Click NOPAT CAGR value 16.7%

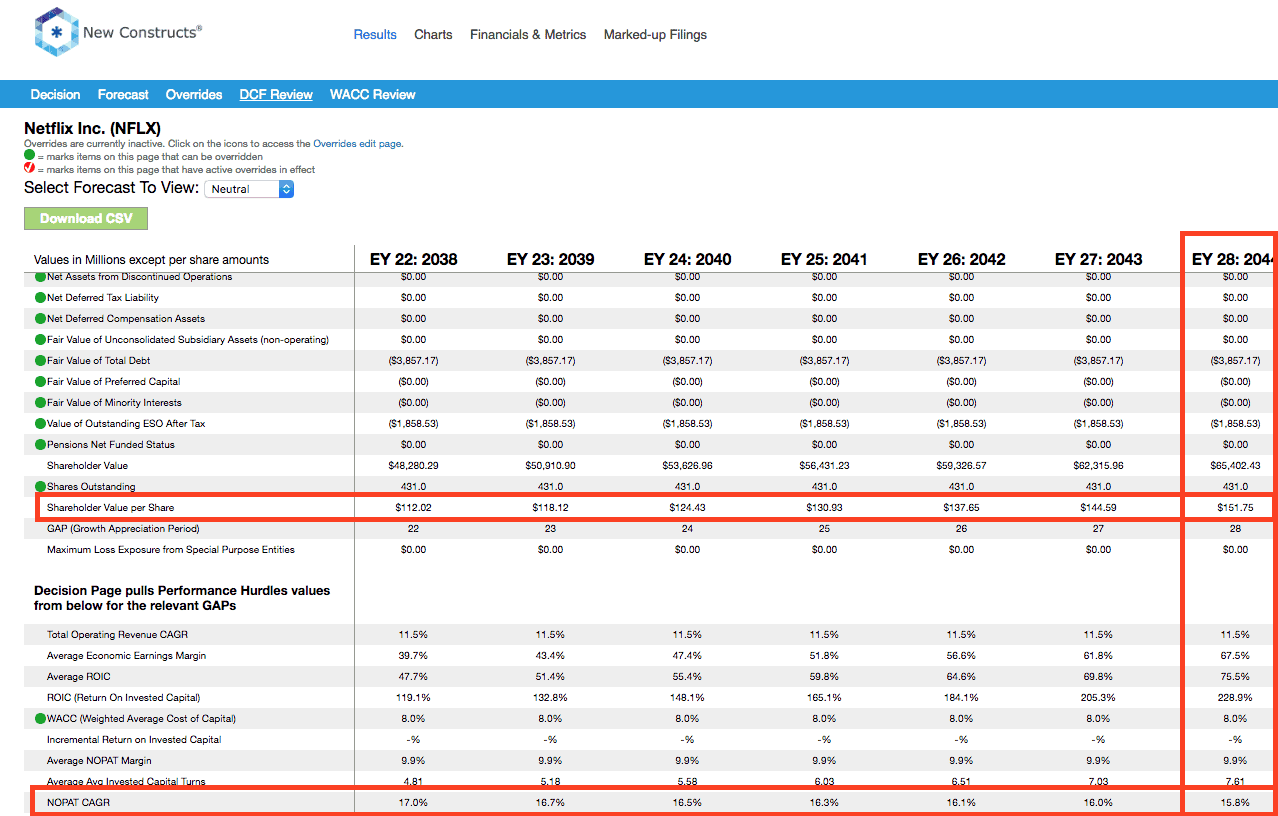(550, 803)
